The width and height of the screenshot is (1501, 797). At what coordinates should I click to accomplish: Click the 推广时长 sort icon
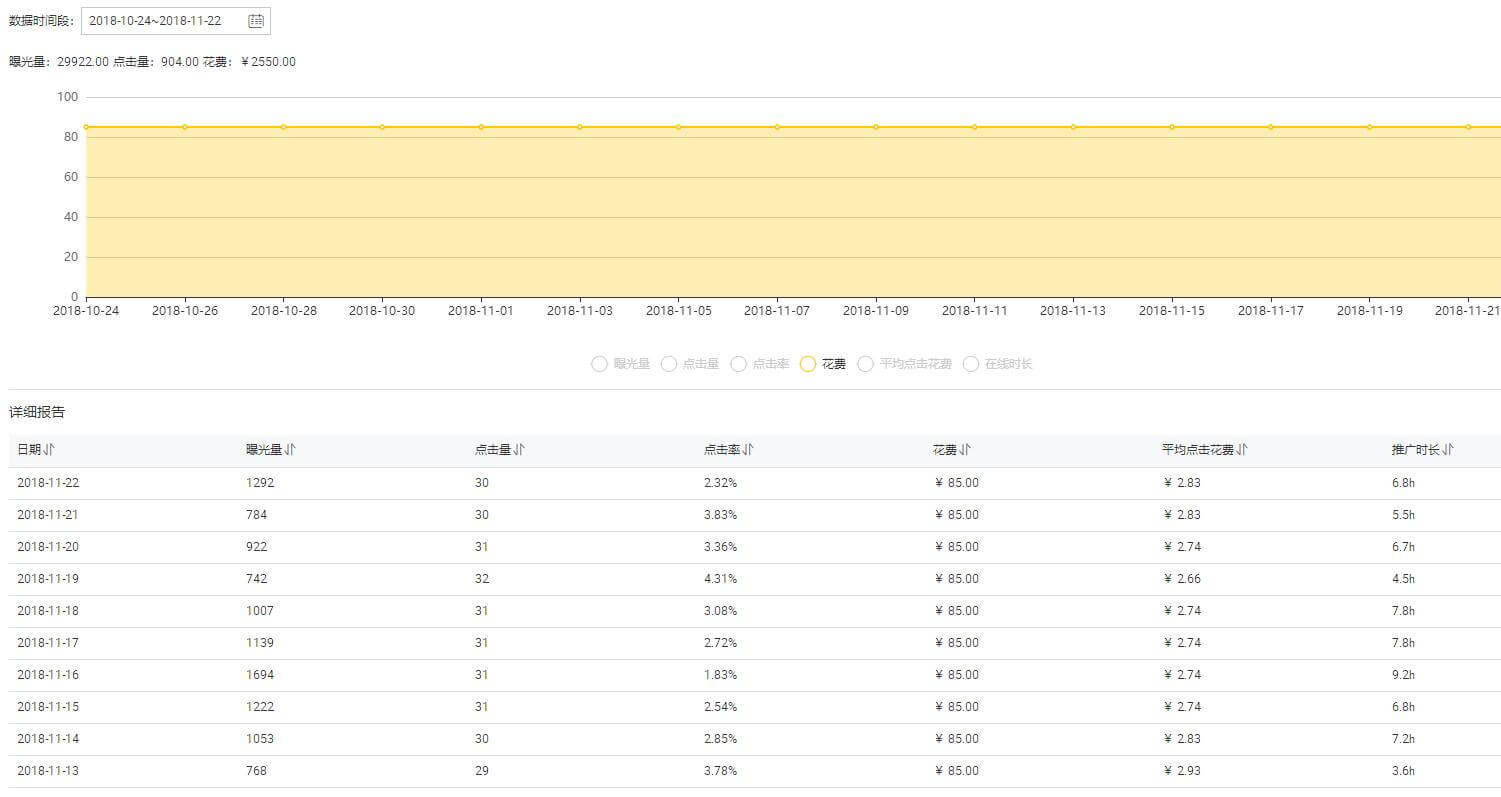[x=1448, y=450]
